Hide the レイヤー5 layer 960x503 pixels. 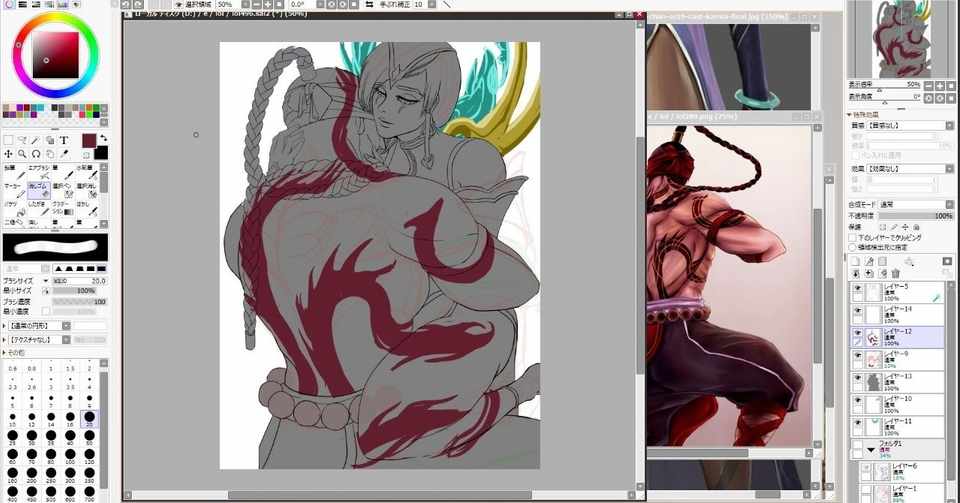(858, 288)
